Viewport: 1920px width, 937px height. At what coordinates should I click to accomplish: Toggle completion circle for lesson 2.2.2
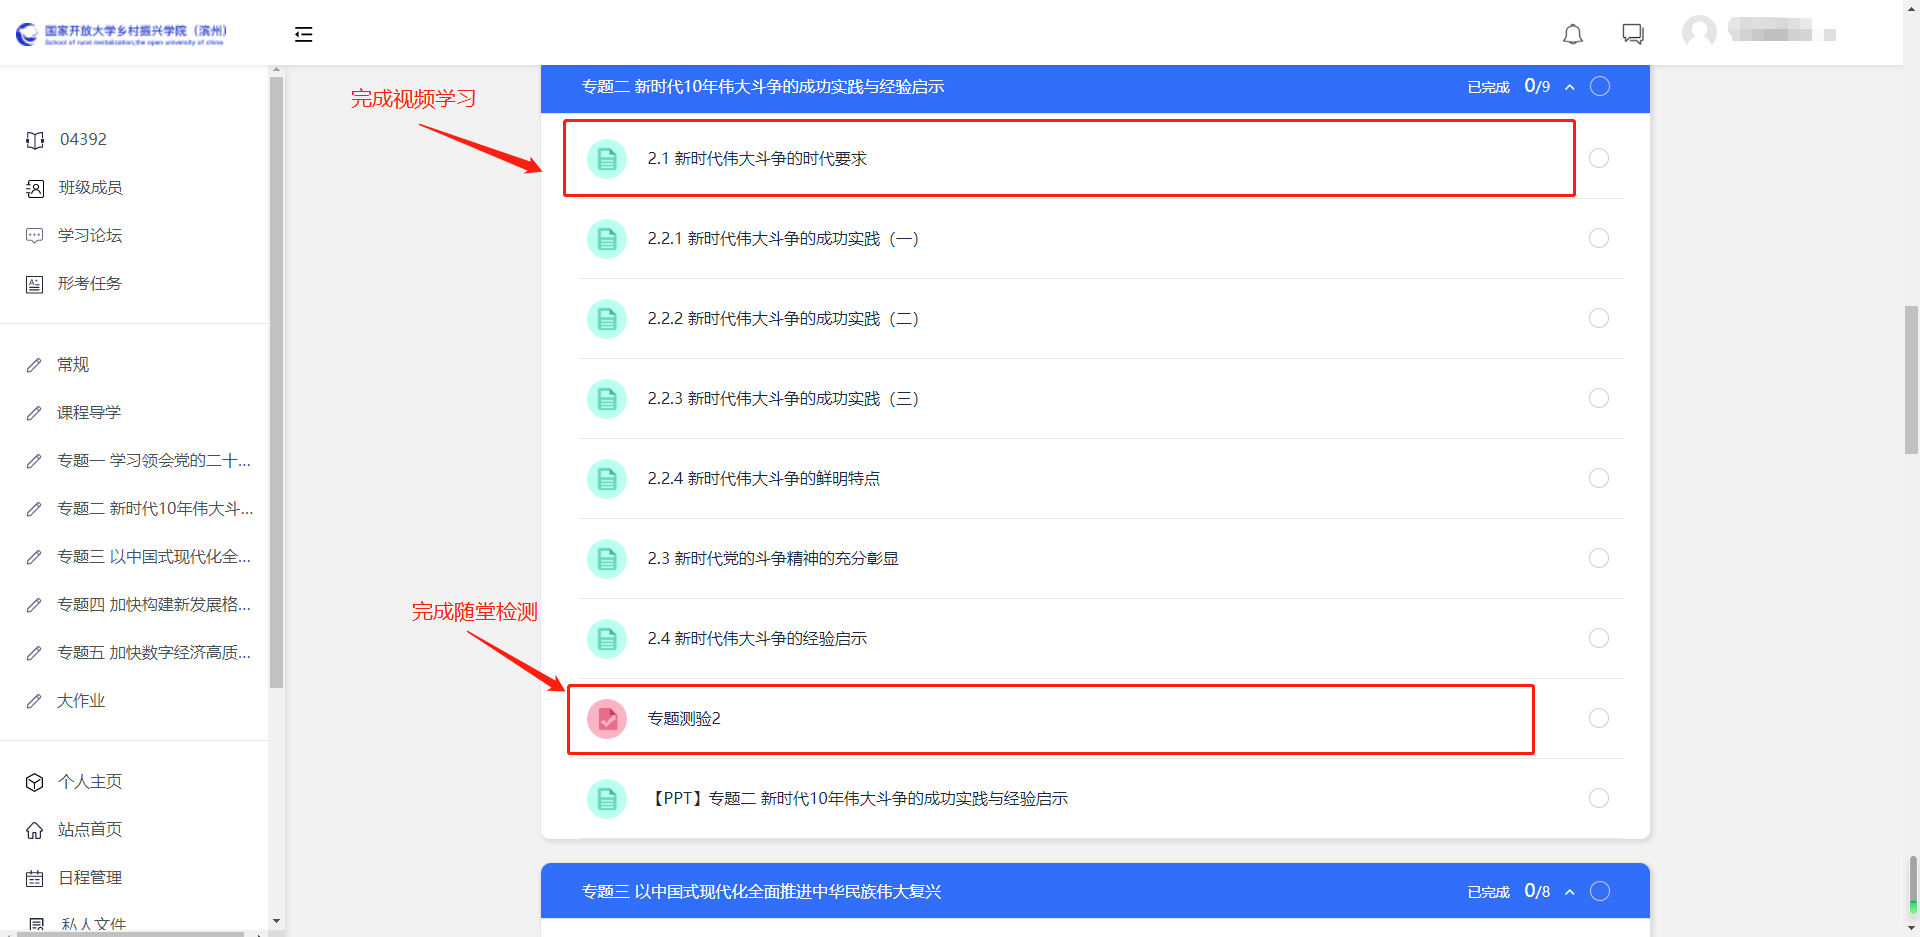(1599, 318)
